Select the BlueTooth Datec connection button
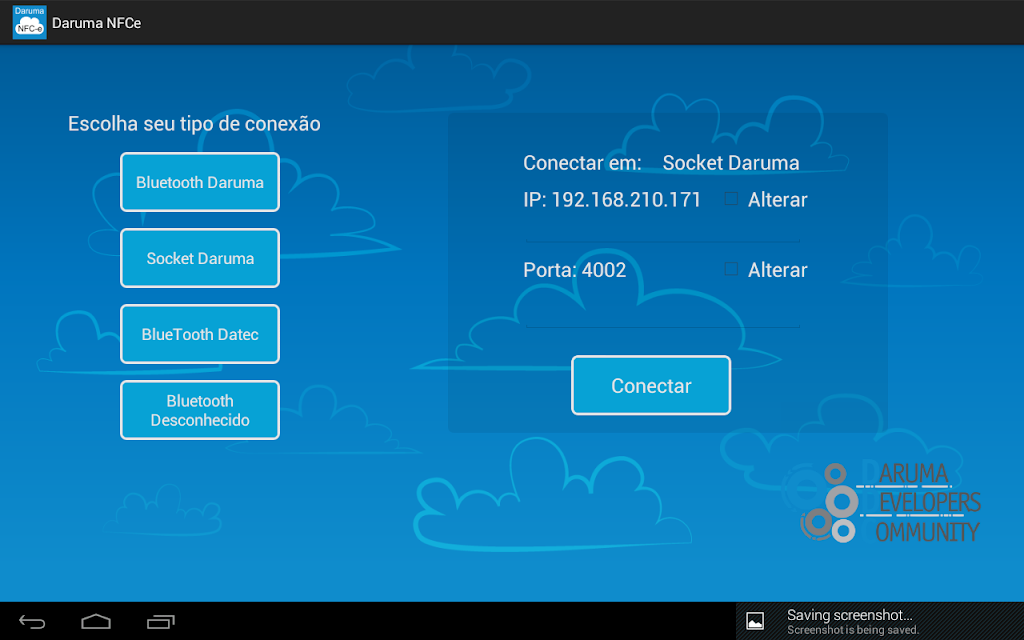 tap(200, 334)
